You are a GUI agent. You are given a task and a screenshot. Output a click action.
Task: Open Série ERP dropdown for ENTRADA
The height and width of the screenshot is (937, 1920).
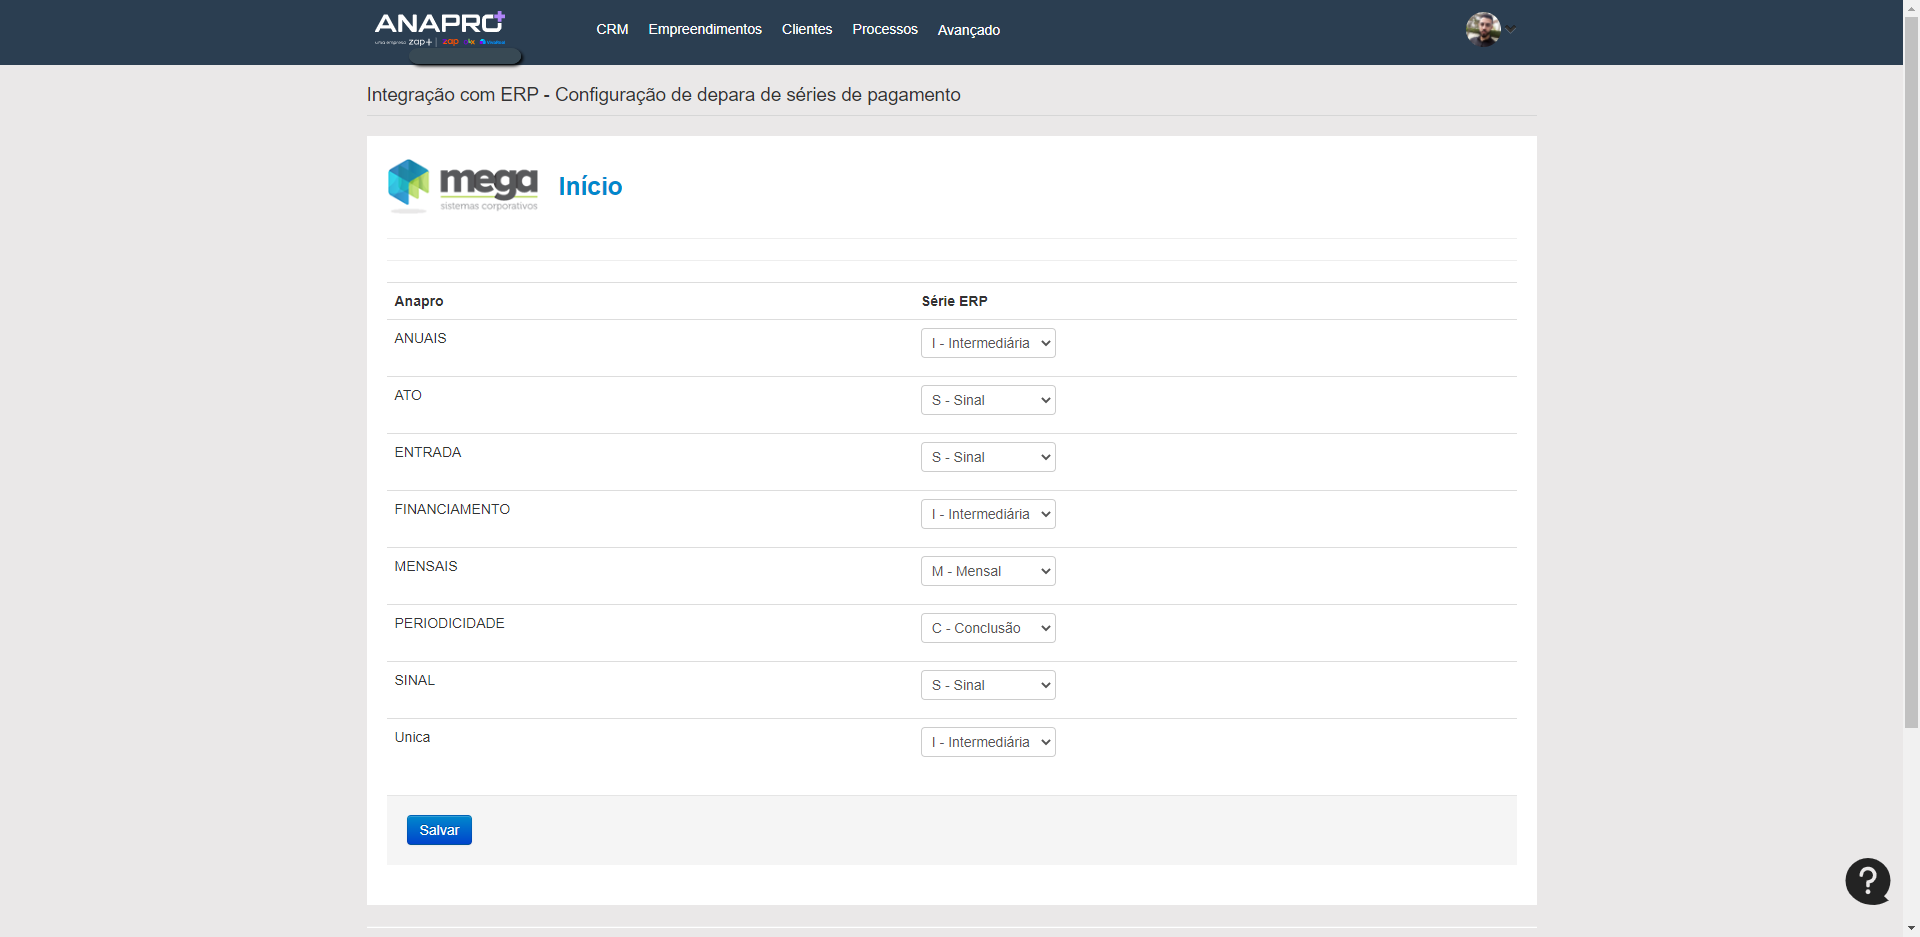[988, 457]
